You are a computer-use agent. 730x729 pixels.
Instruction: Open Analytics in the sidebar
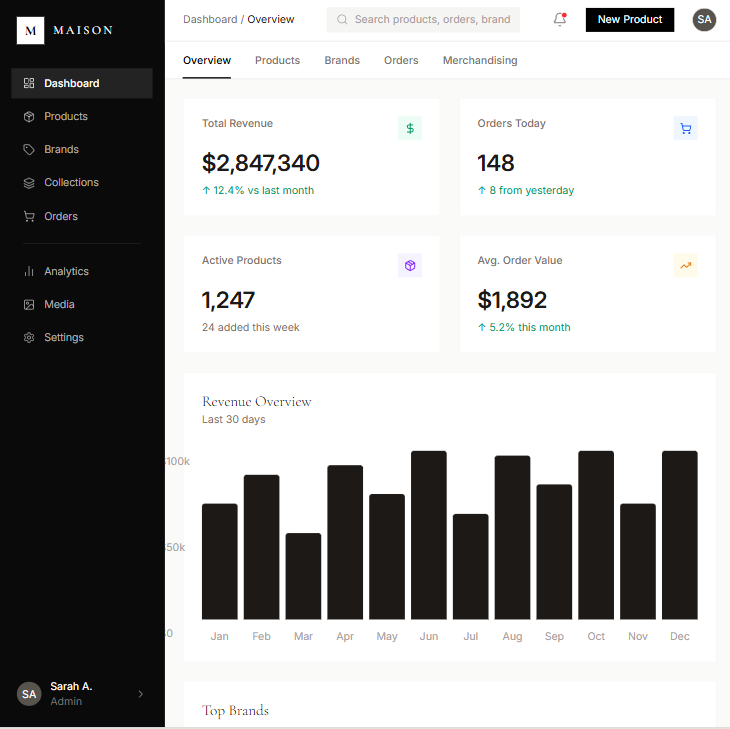[x=66, y=271]
